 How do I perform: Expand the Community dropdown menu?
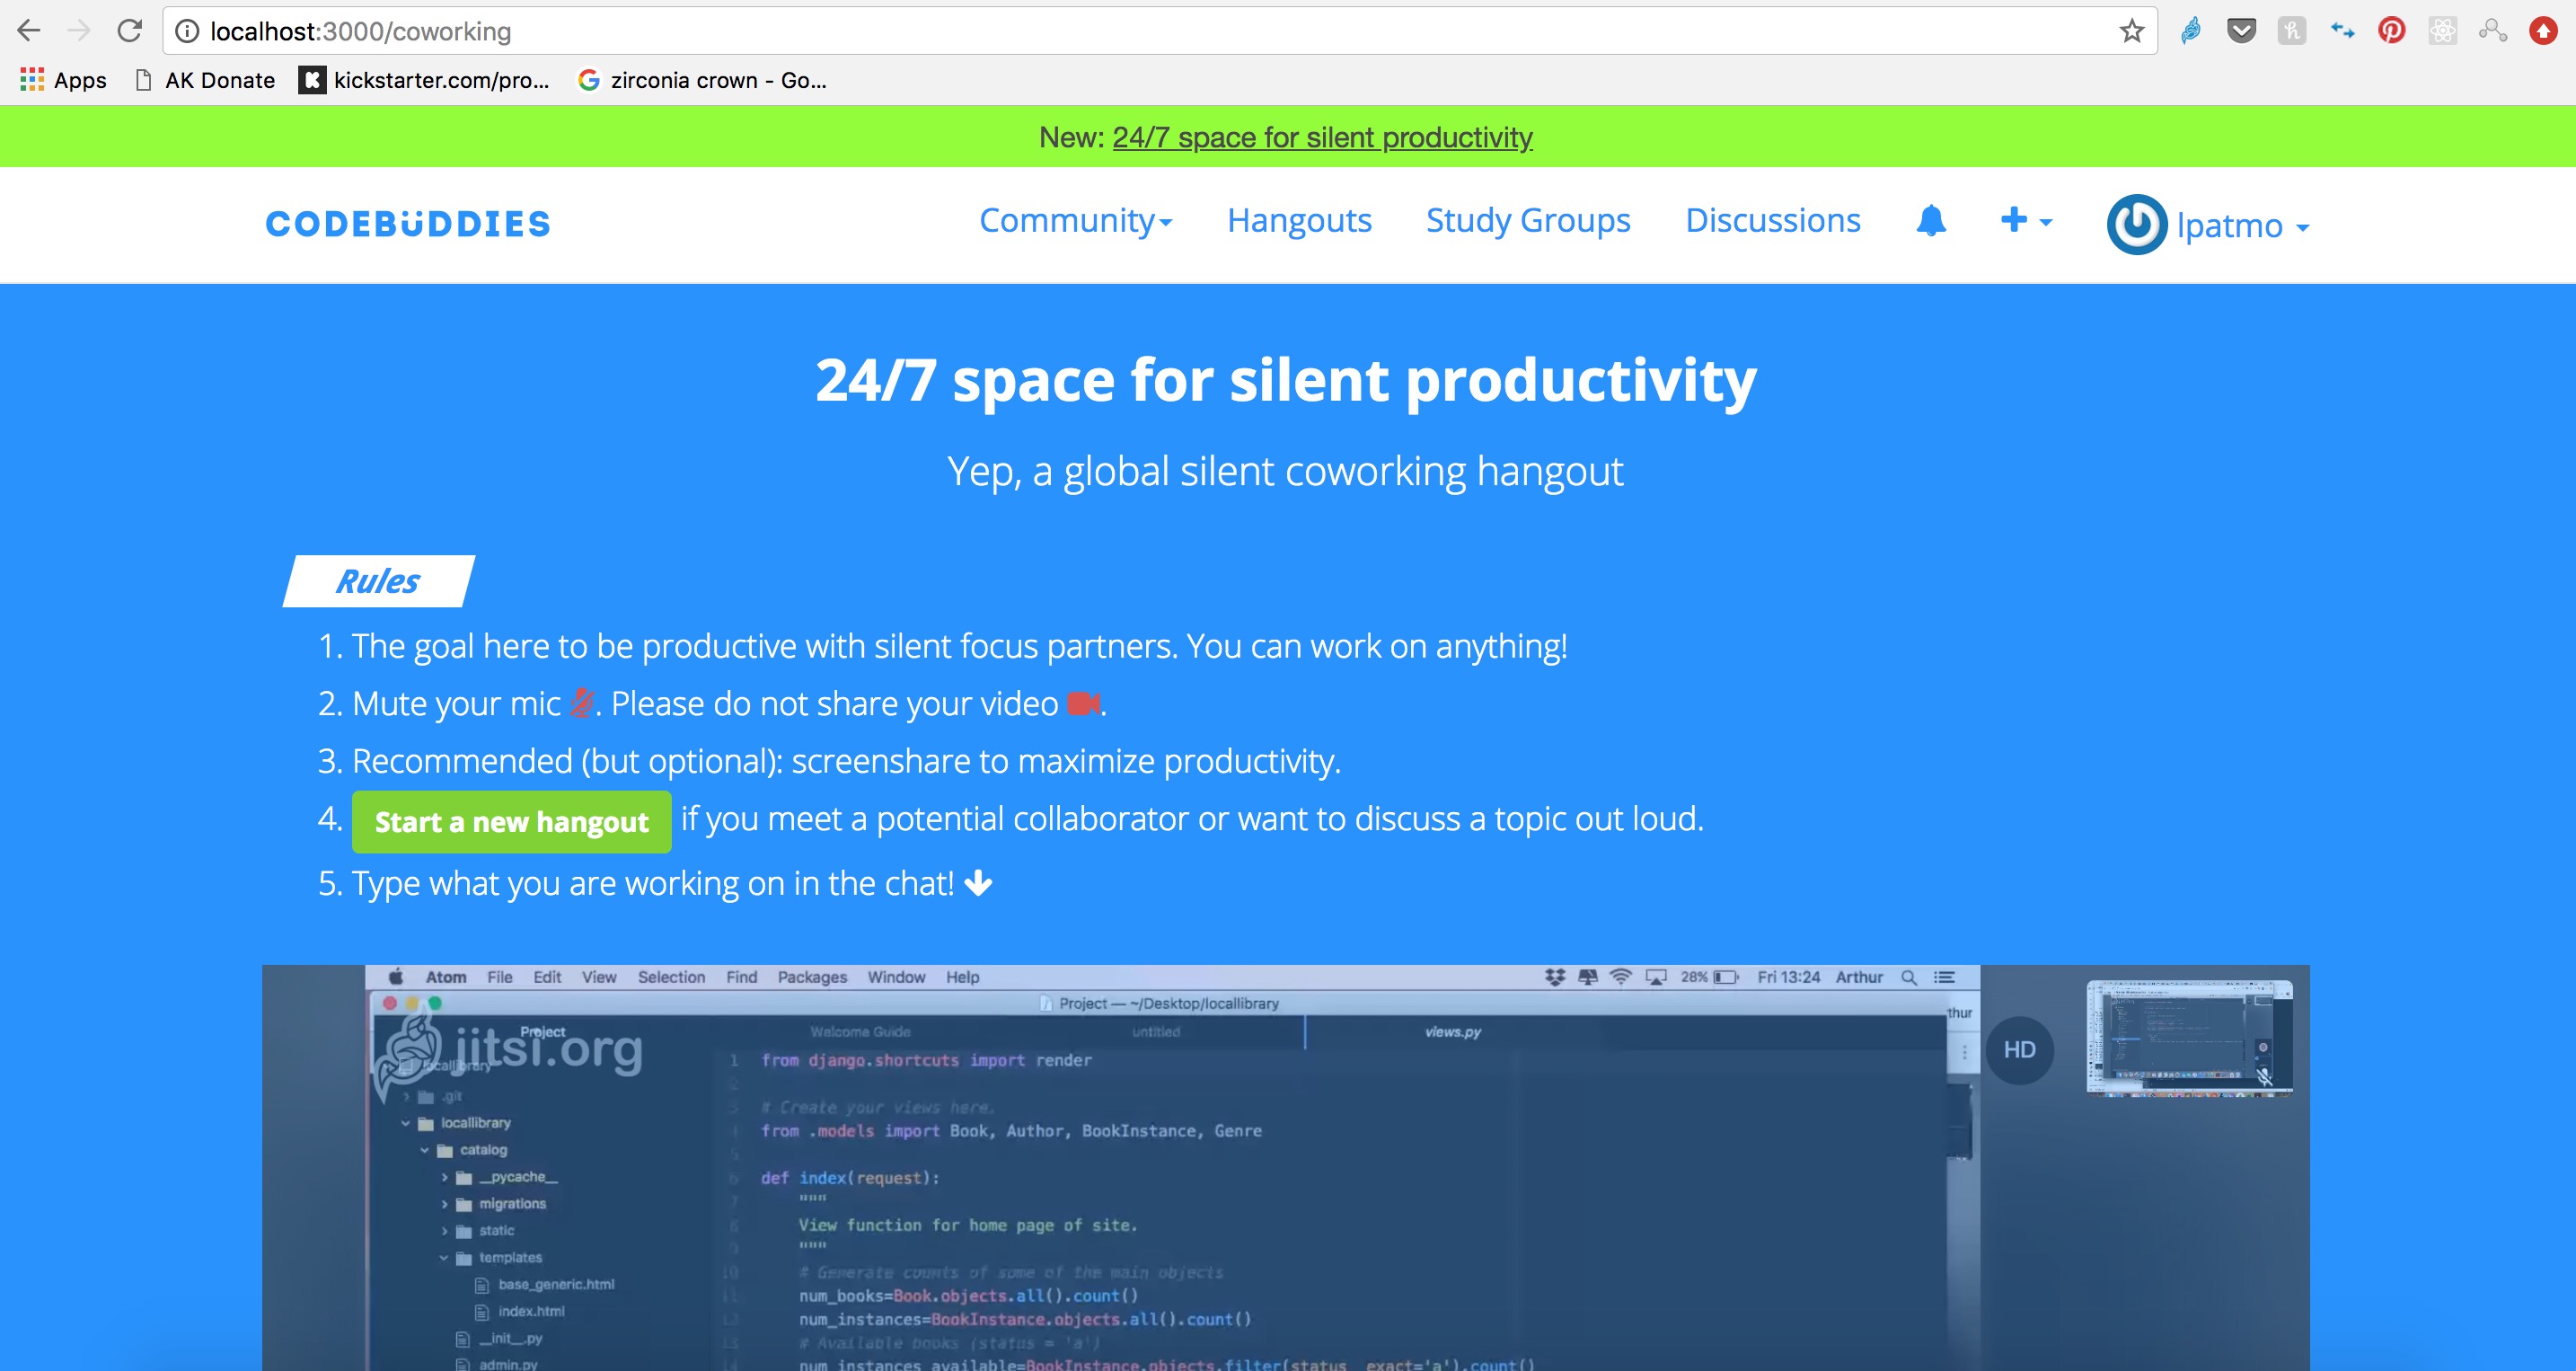coord(1075,221)
